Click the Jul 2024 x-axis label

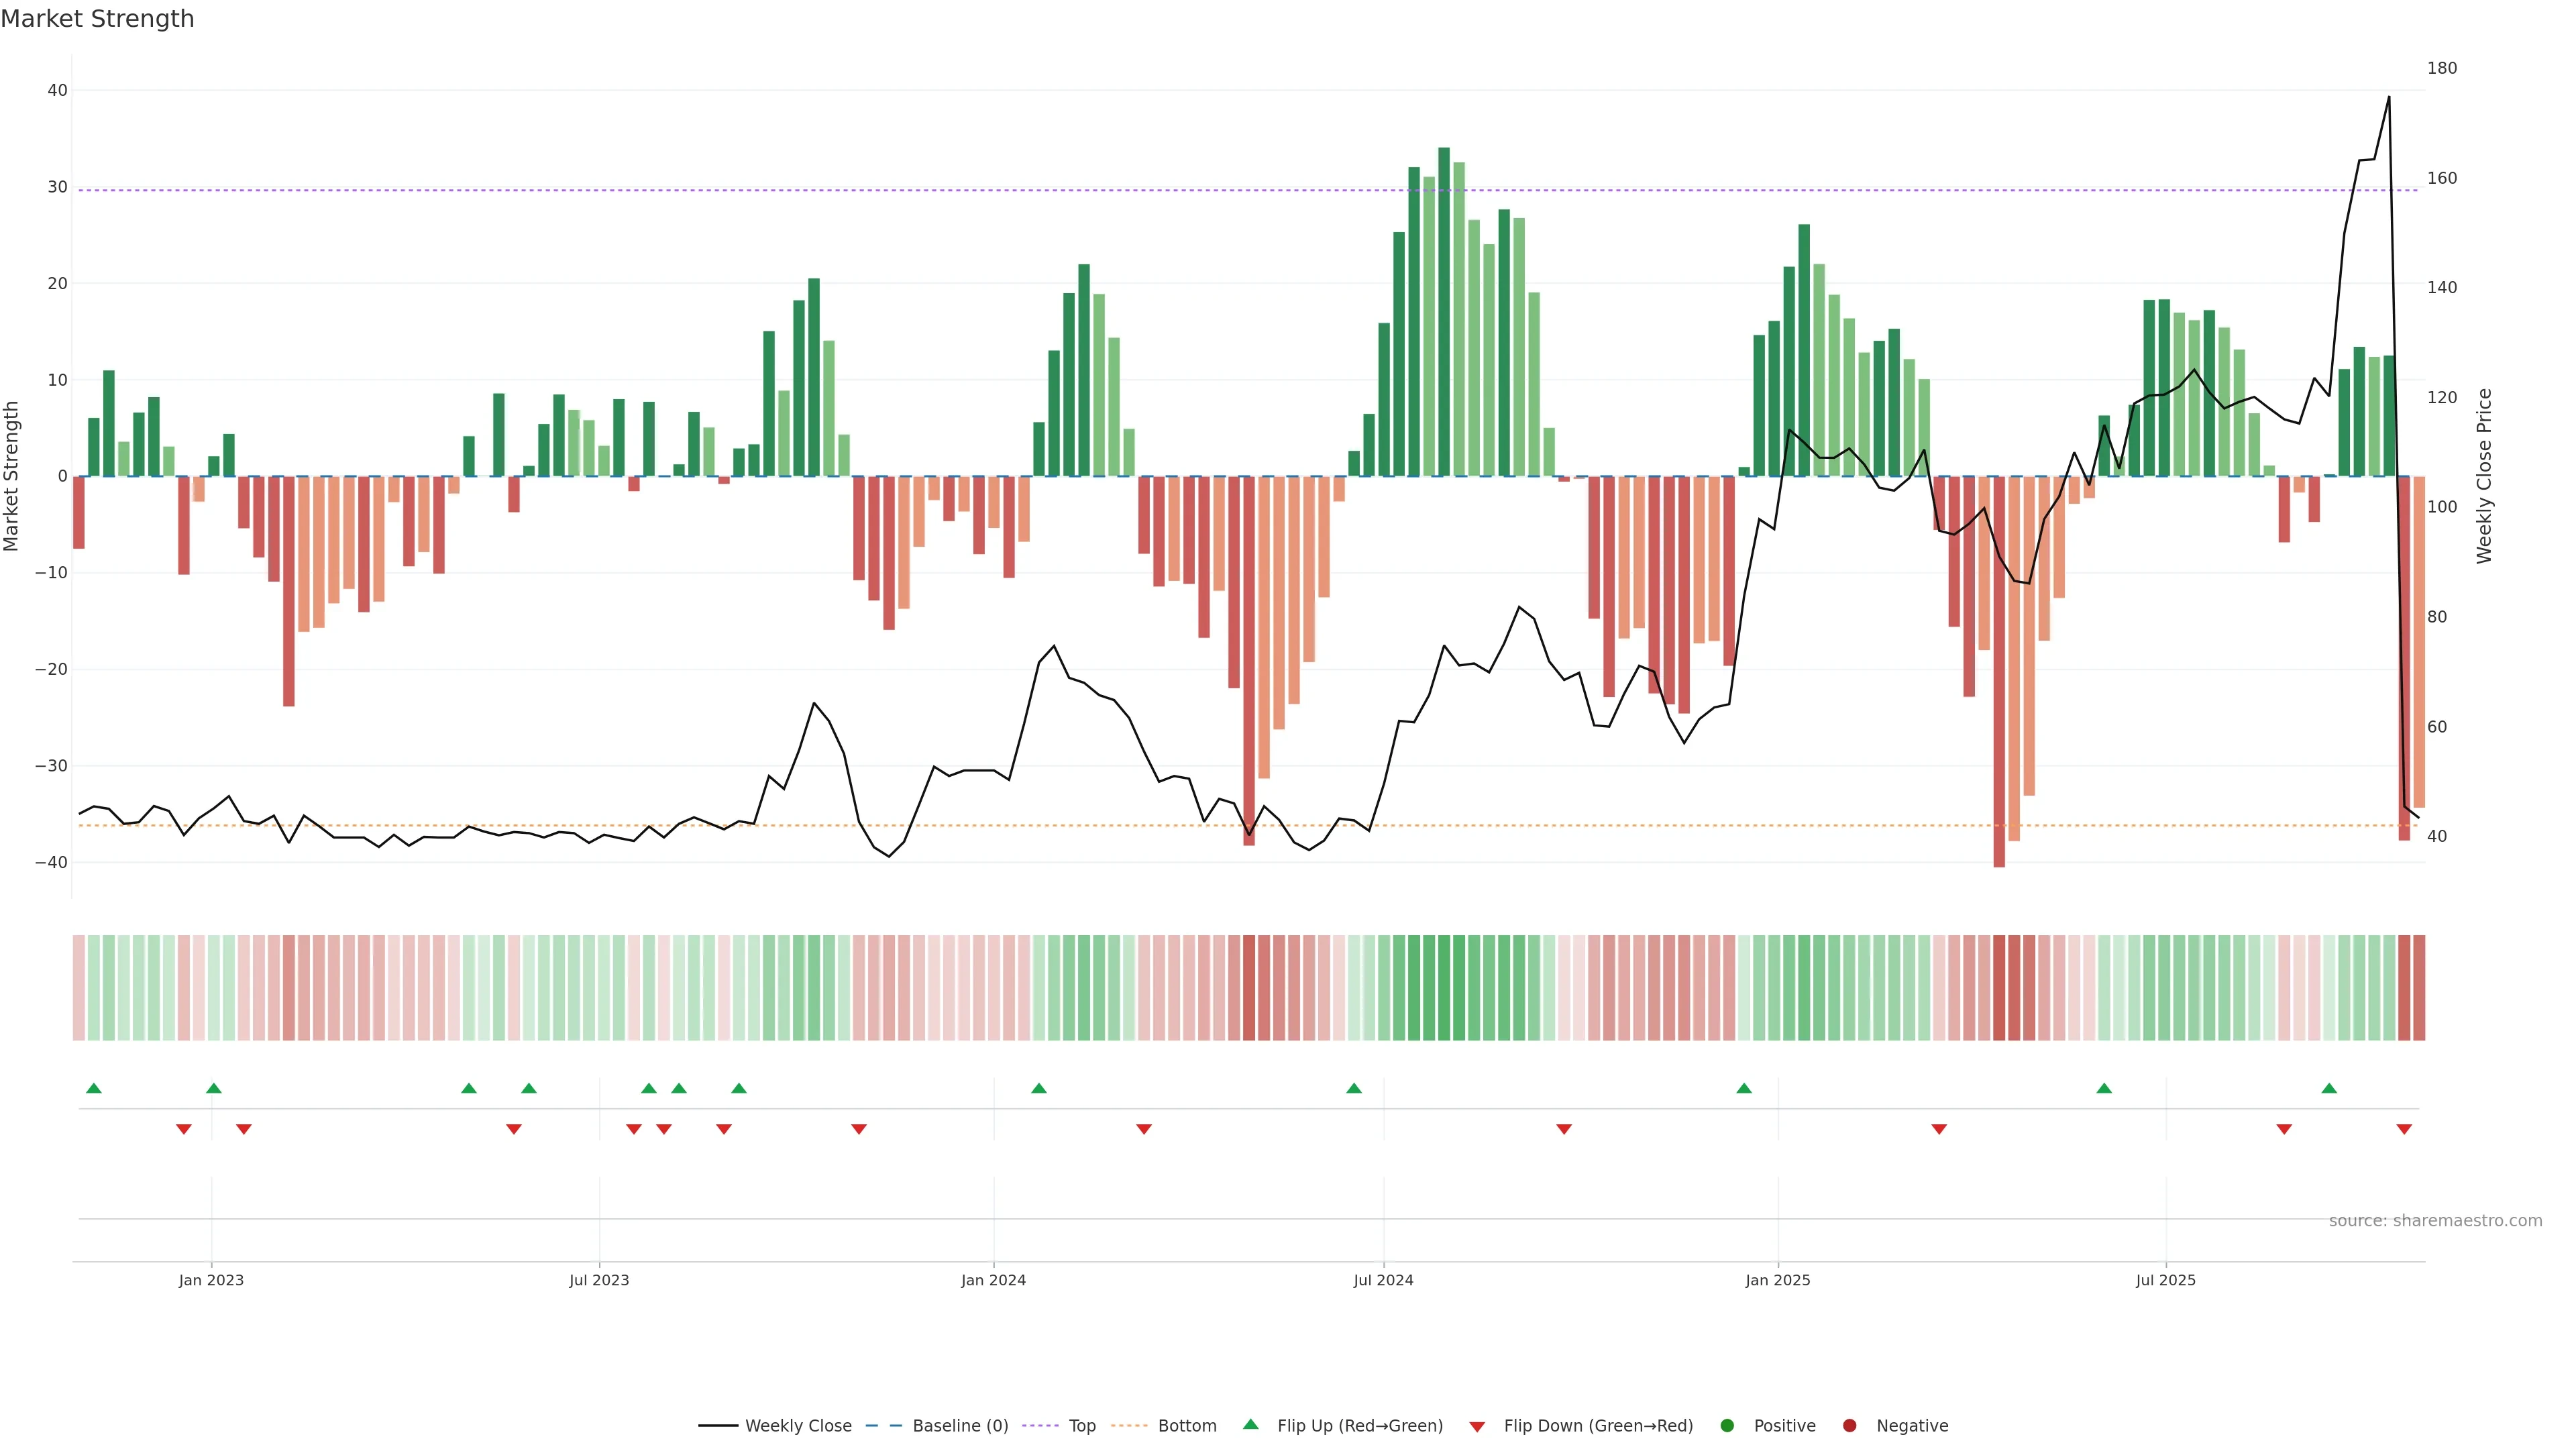pos(1383,1280)
